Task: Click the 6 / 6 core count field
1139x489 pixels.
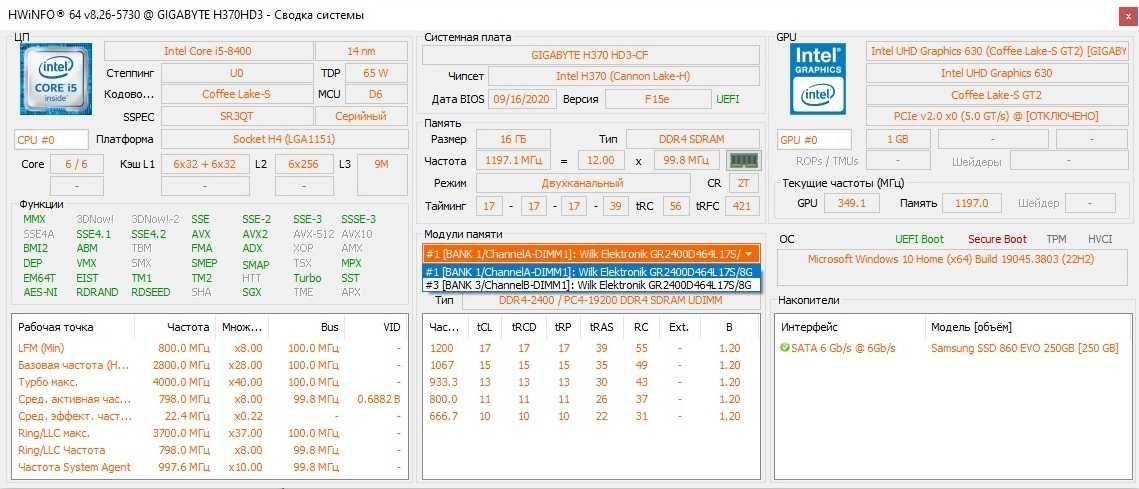Action: 76,164
